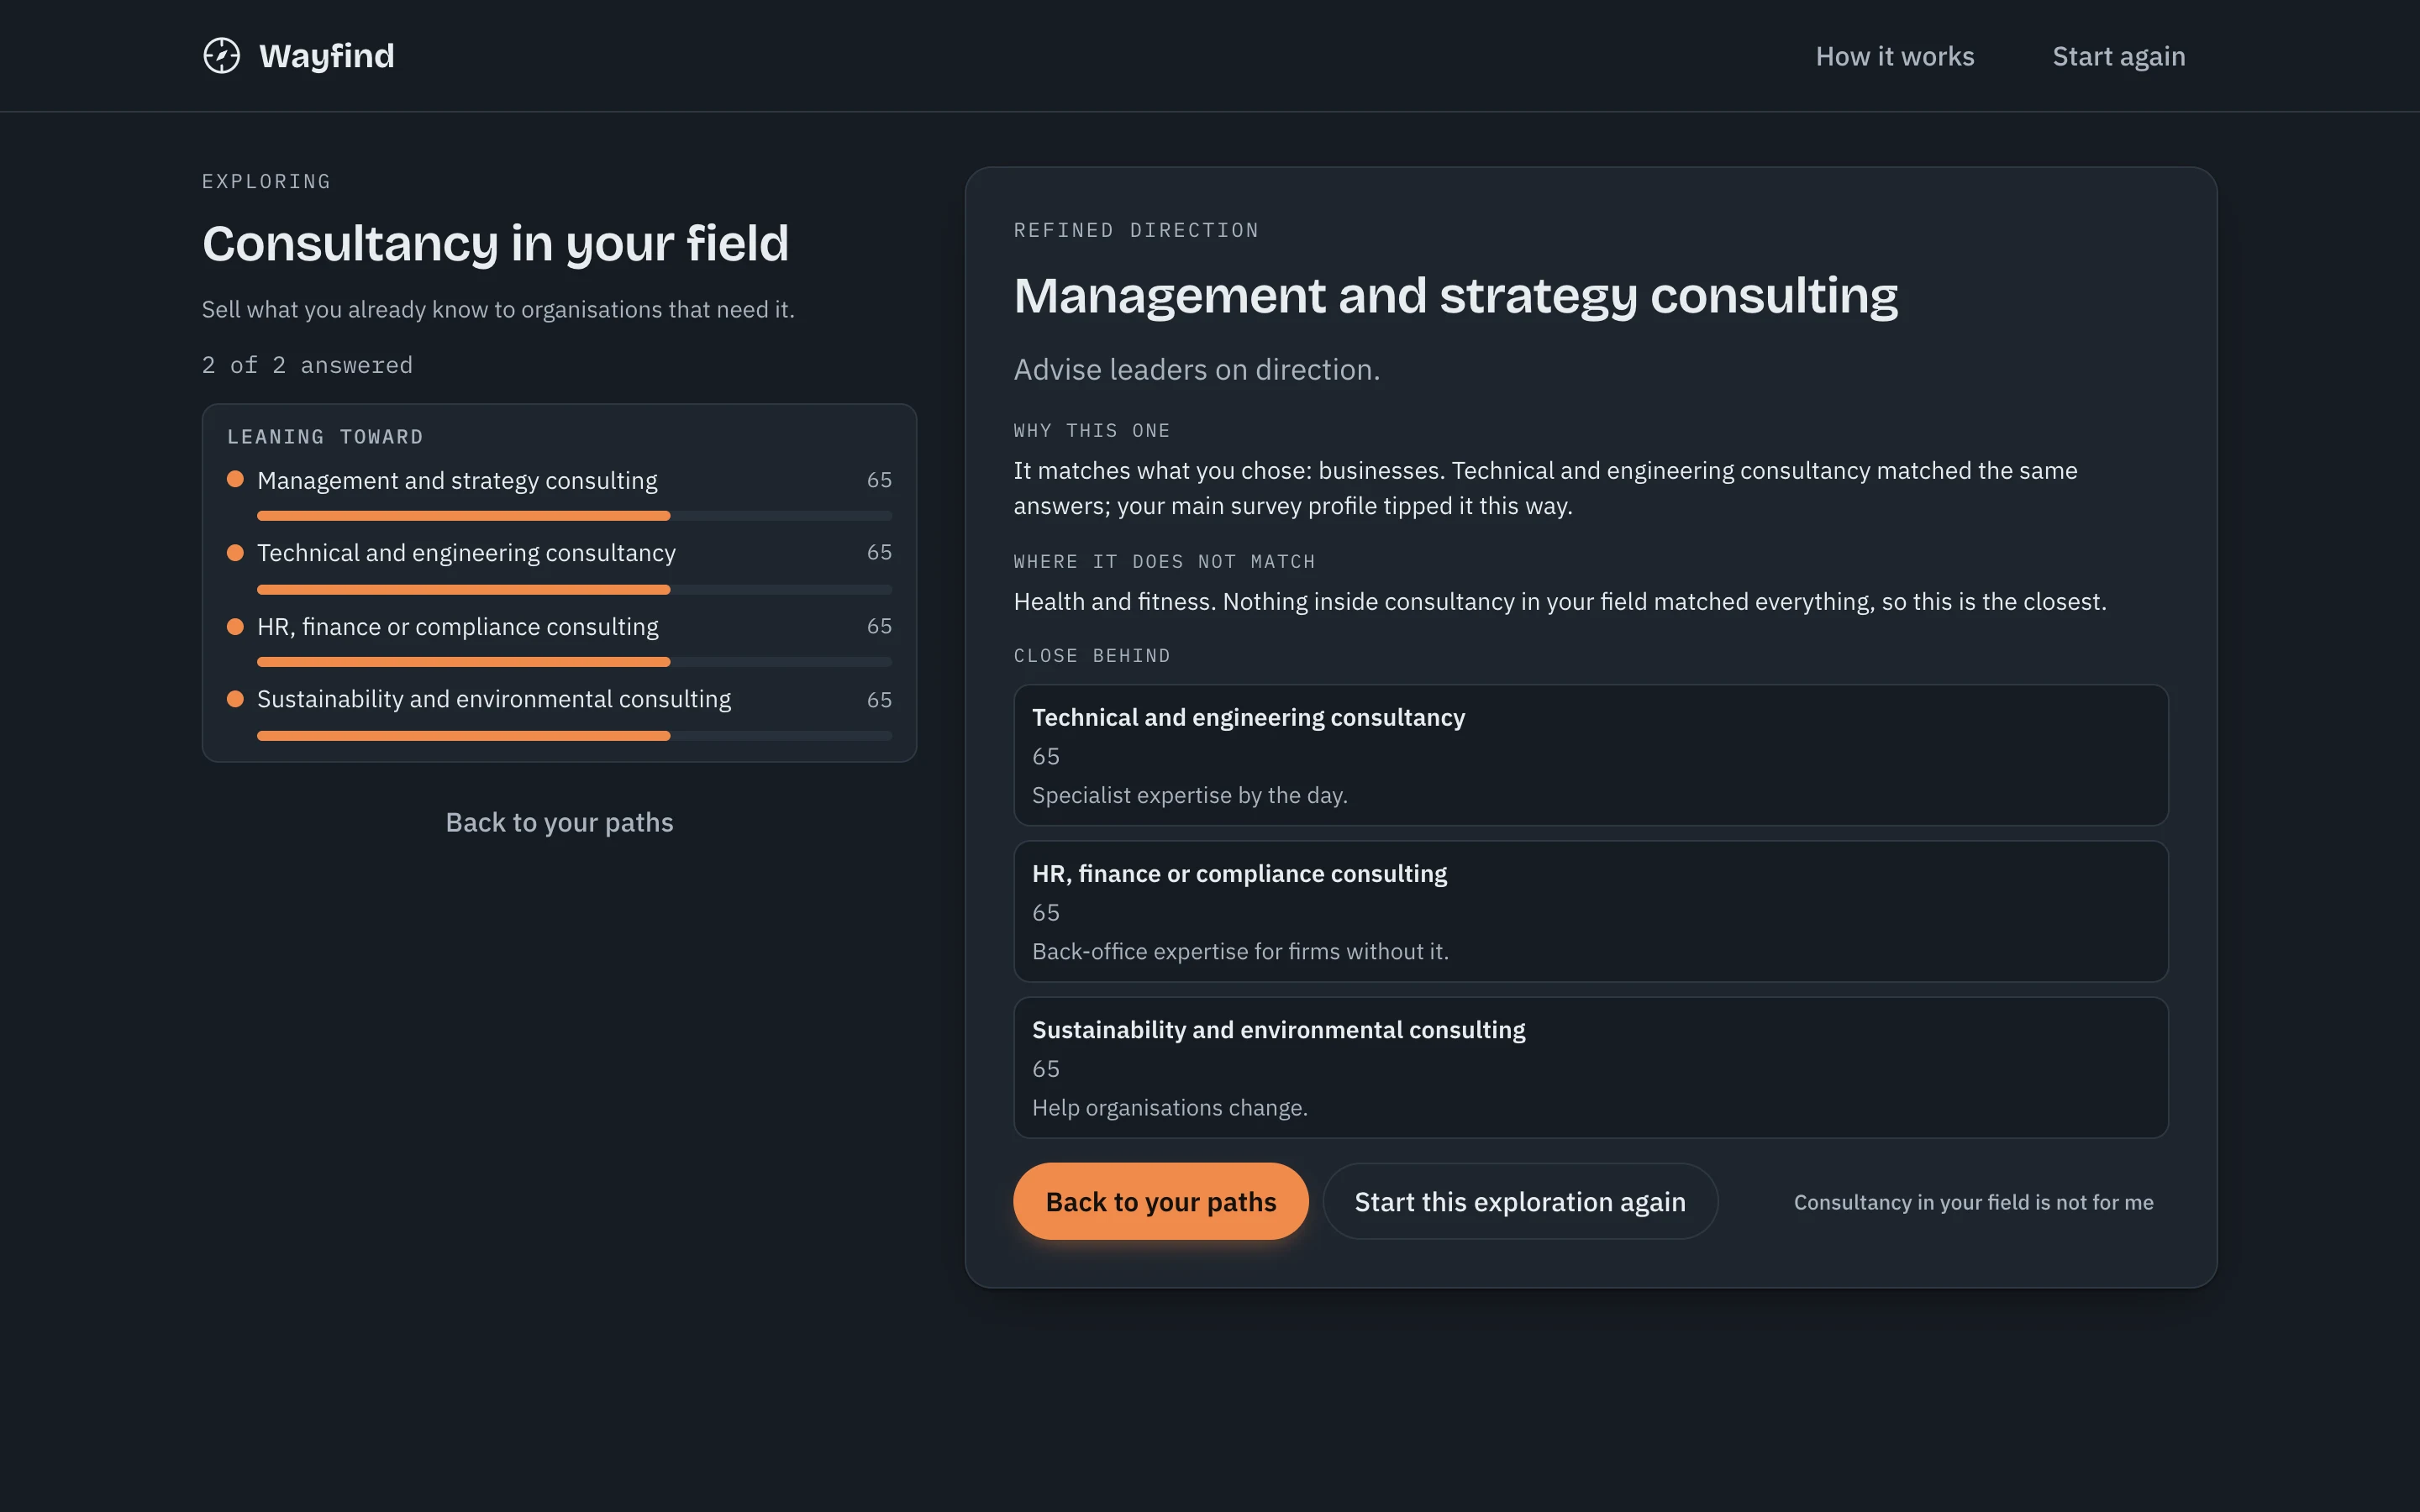
Task: Click the Management and strategy consulting progress bar
Action: point(574,516)
